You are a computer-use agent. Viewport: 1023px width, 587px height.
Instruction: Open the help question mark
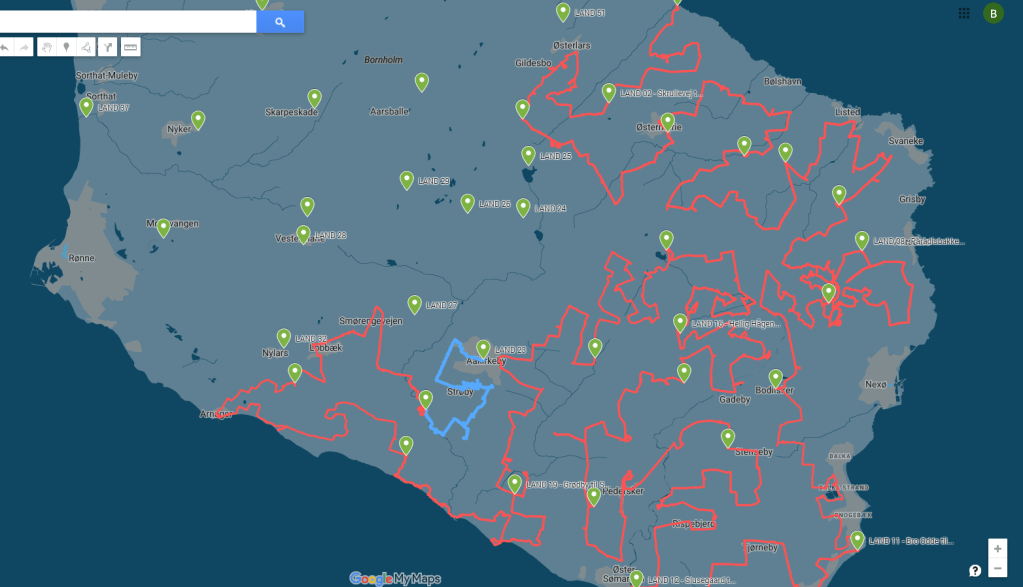point(975,570)
